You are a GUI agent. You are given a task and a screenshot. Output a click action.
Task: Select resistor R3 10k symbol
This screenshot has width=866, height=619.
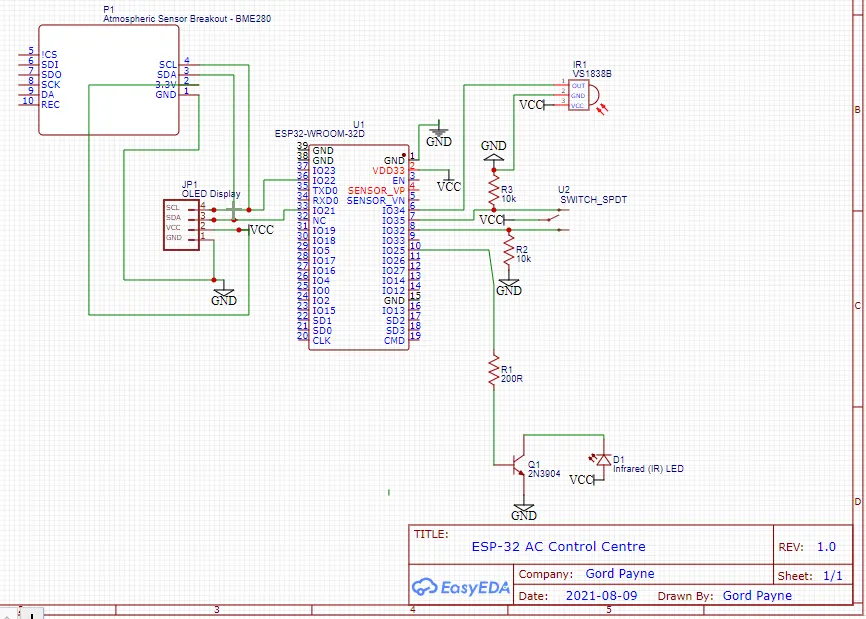pyautogui.click(x=494, y=190)
